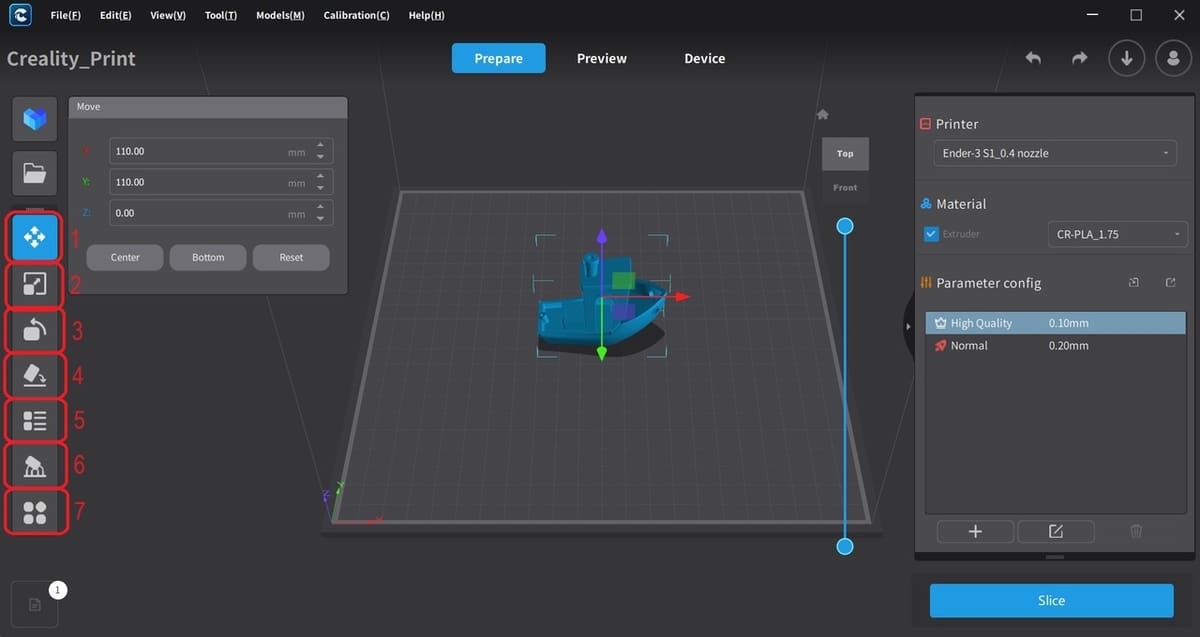Click the Undo arrow icon
This screenshot has height=637, width=1200.
pyautogui.click(x=1033, y=58)
